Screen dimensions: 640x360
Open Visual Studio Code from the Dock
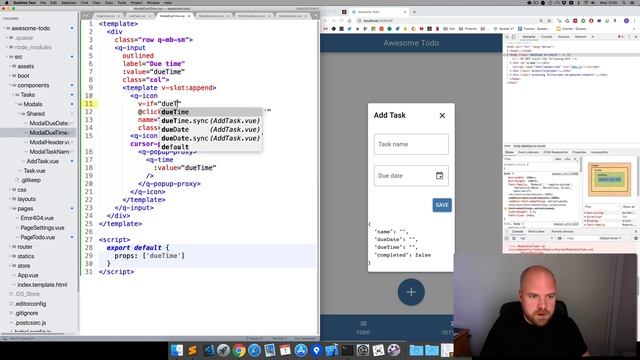coord(208,350)
